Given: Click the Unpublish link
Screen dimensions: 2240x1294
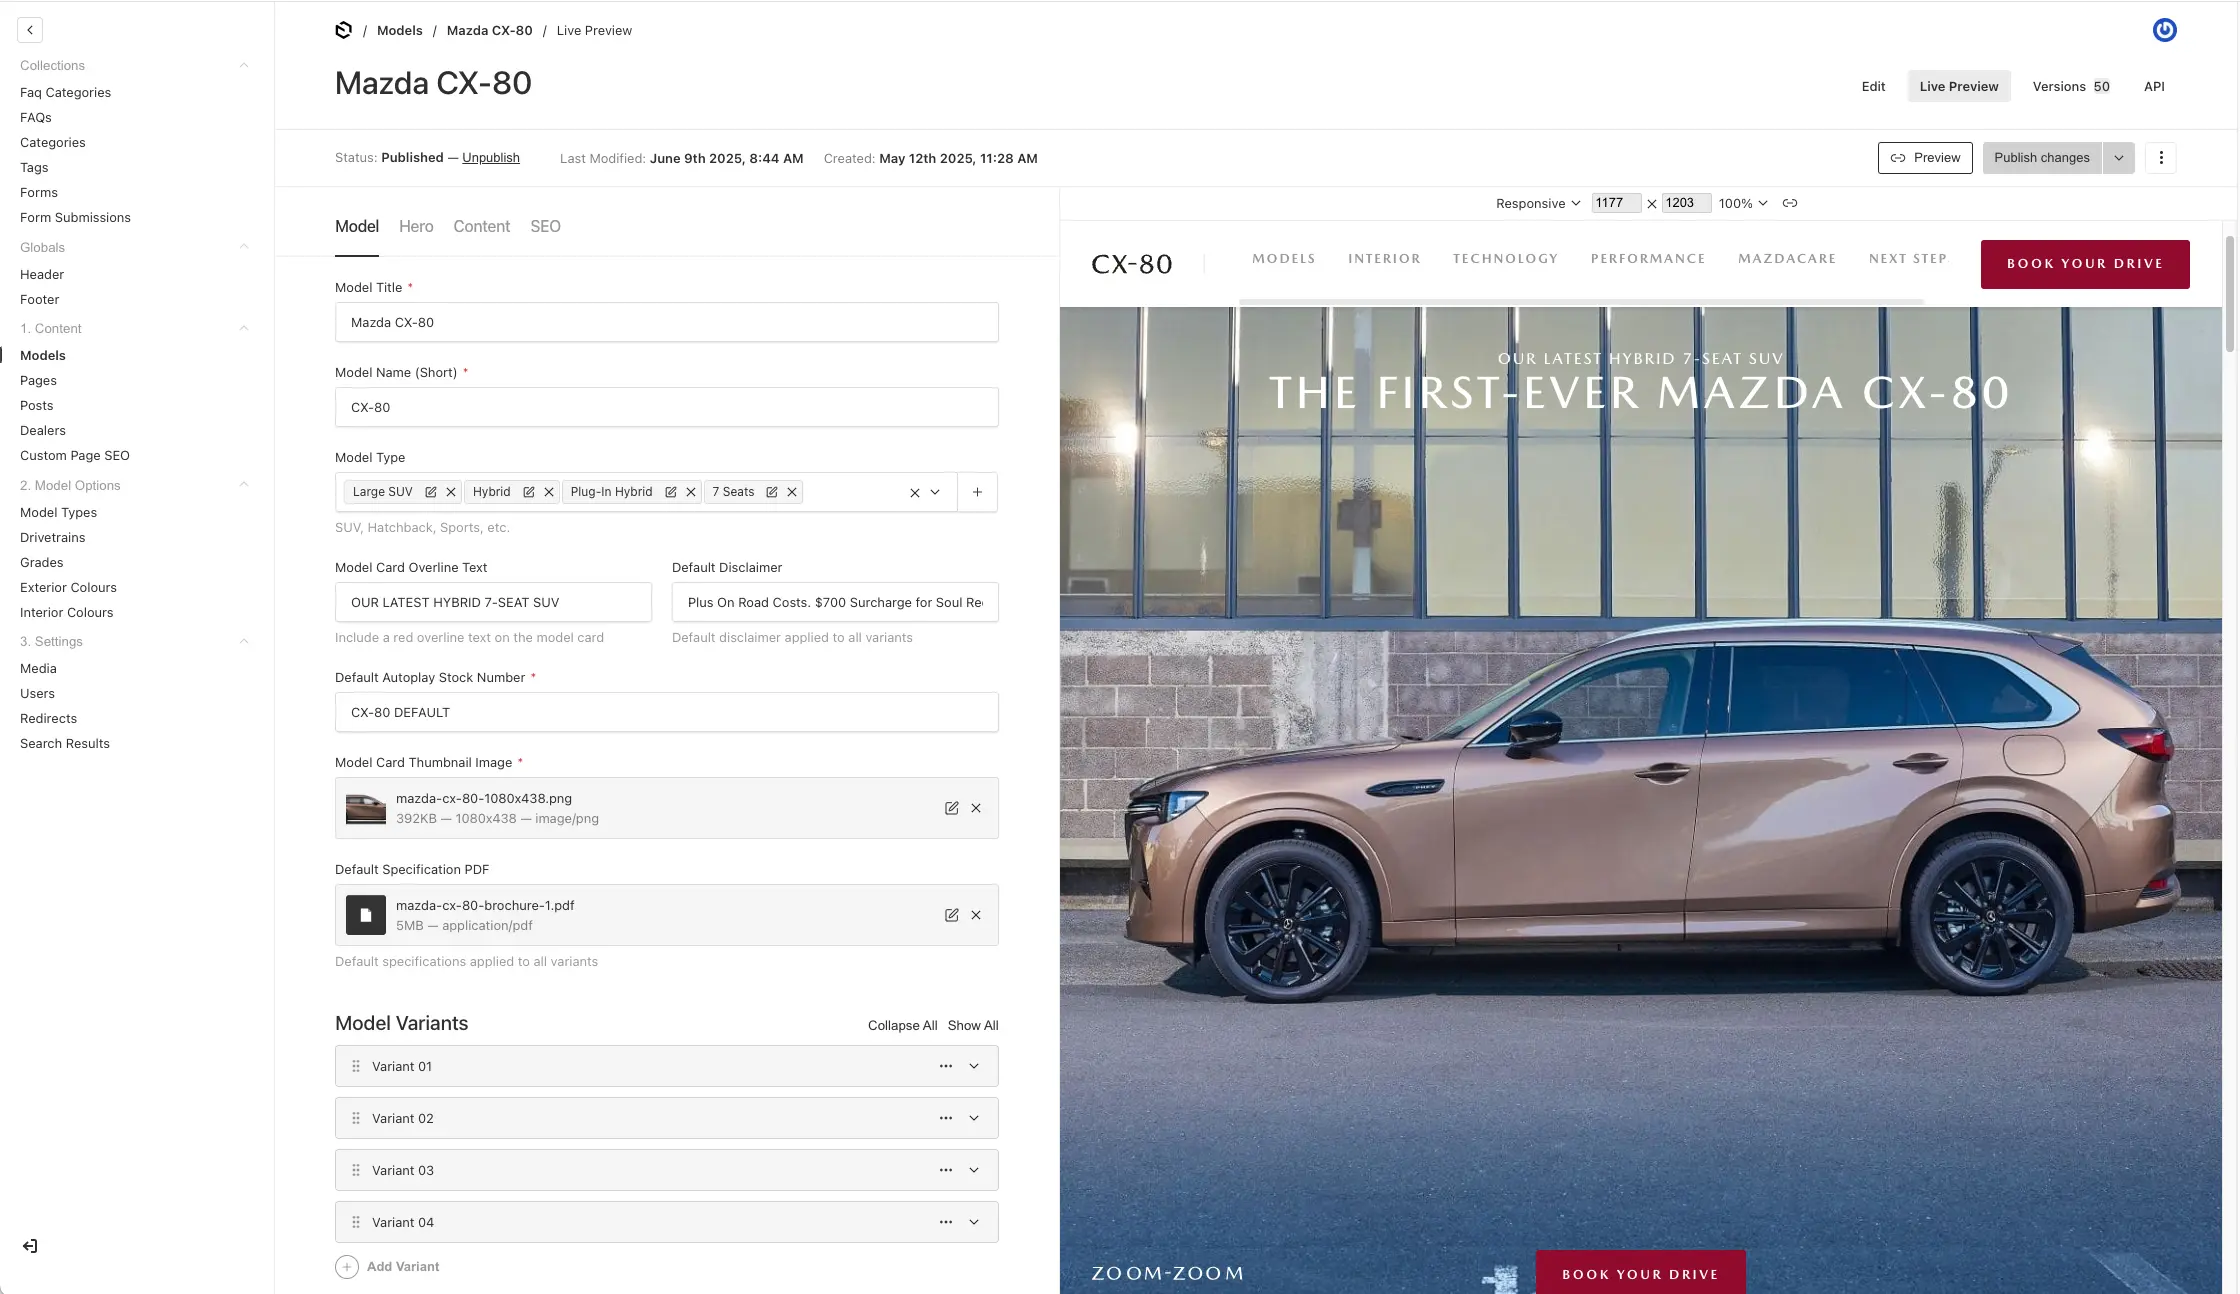Looking at the screenshot, I should click(x=490, y=158).
